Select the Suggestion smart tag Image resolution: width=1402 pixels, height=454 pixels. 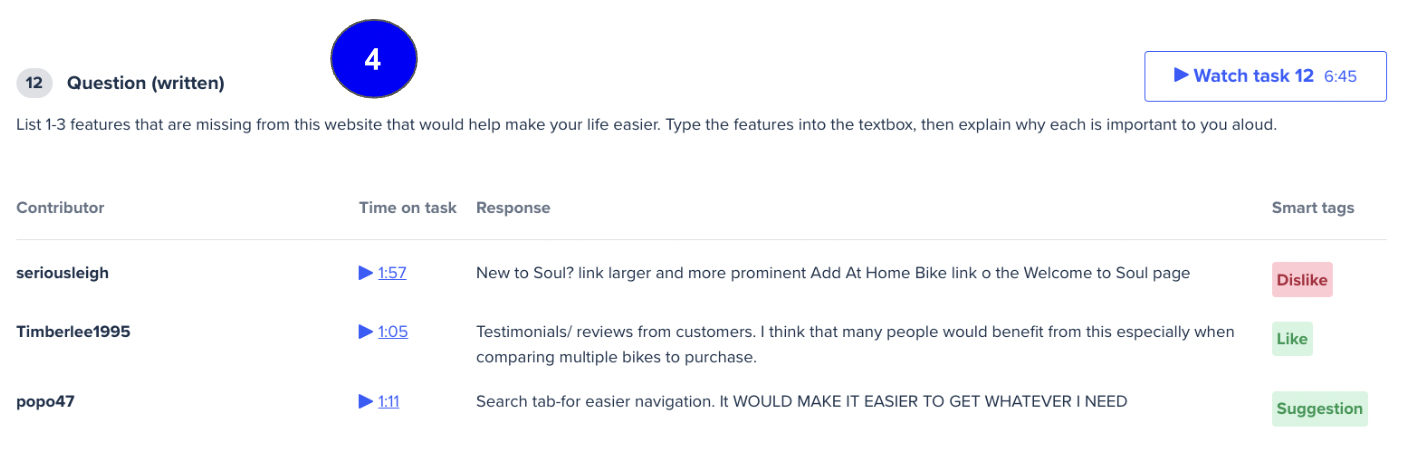[1319, 408]
